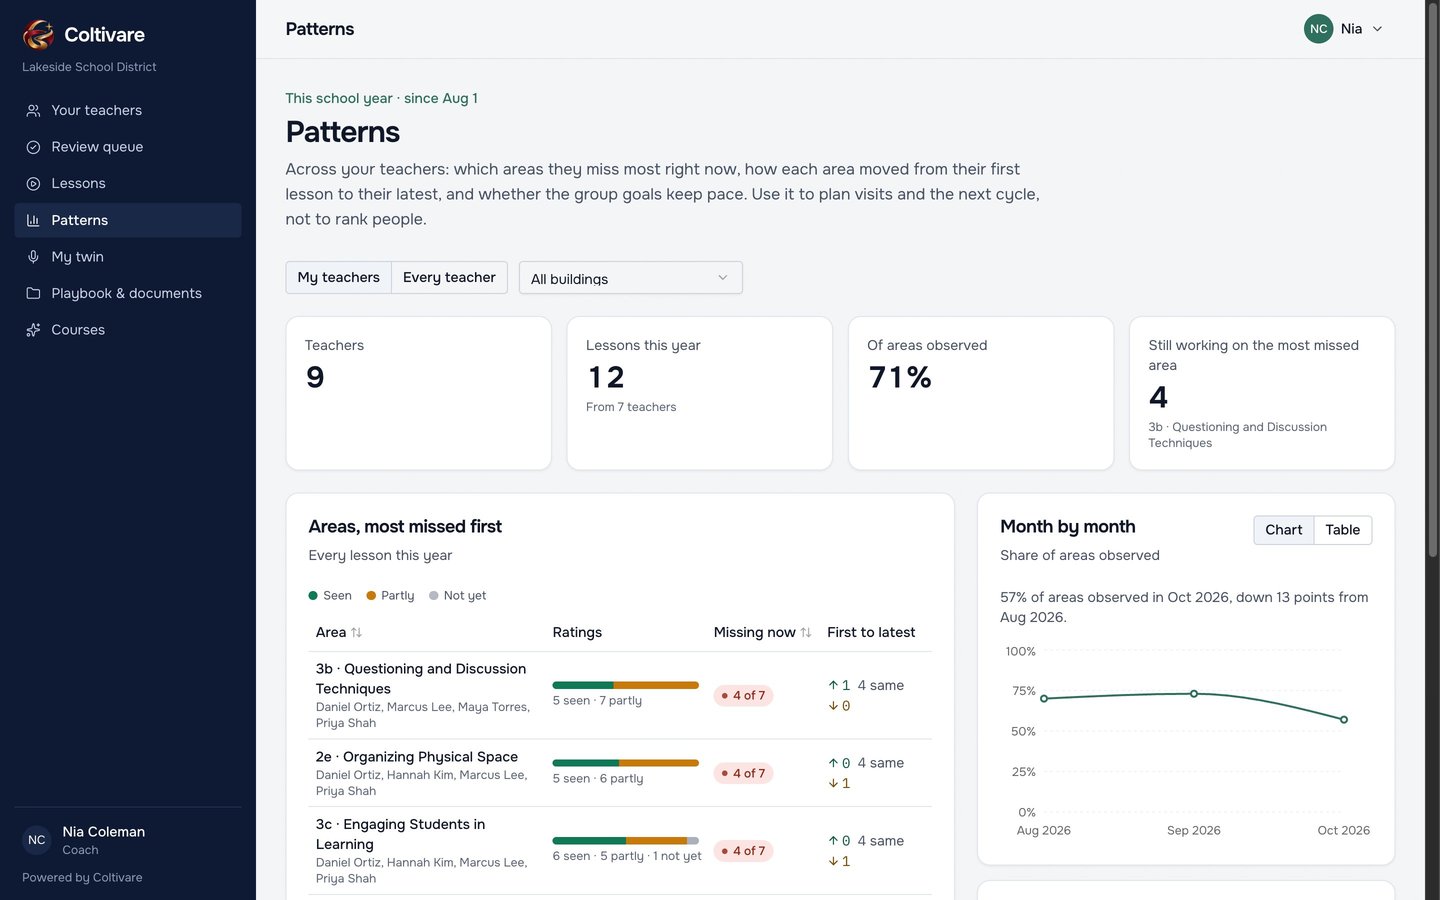Click the Lessons play icon

pos(33,184)
